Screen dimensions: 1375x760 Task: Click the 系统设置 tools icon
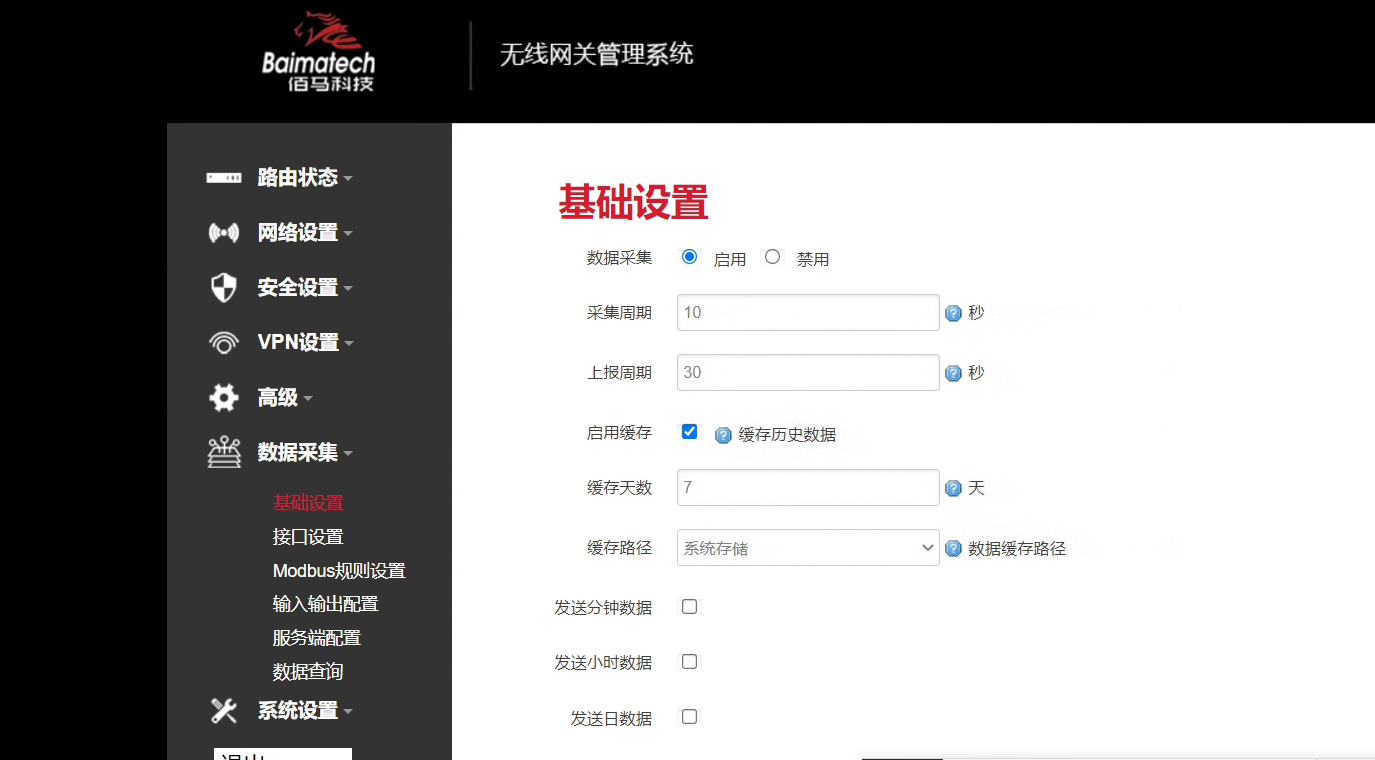click(x=222, y=710)
